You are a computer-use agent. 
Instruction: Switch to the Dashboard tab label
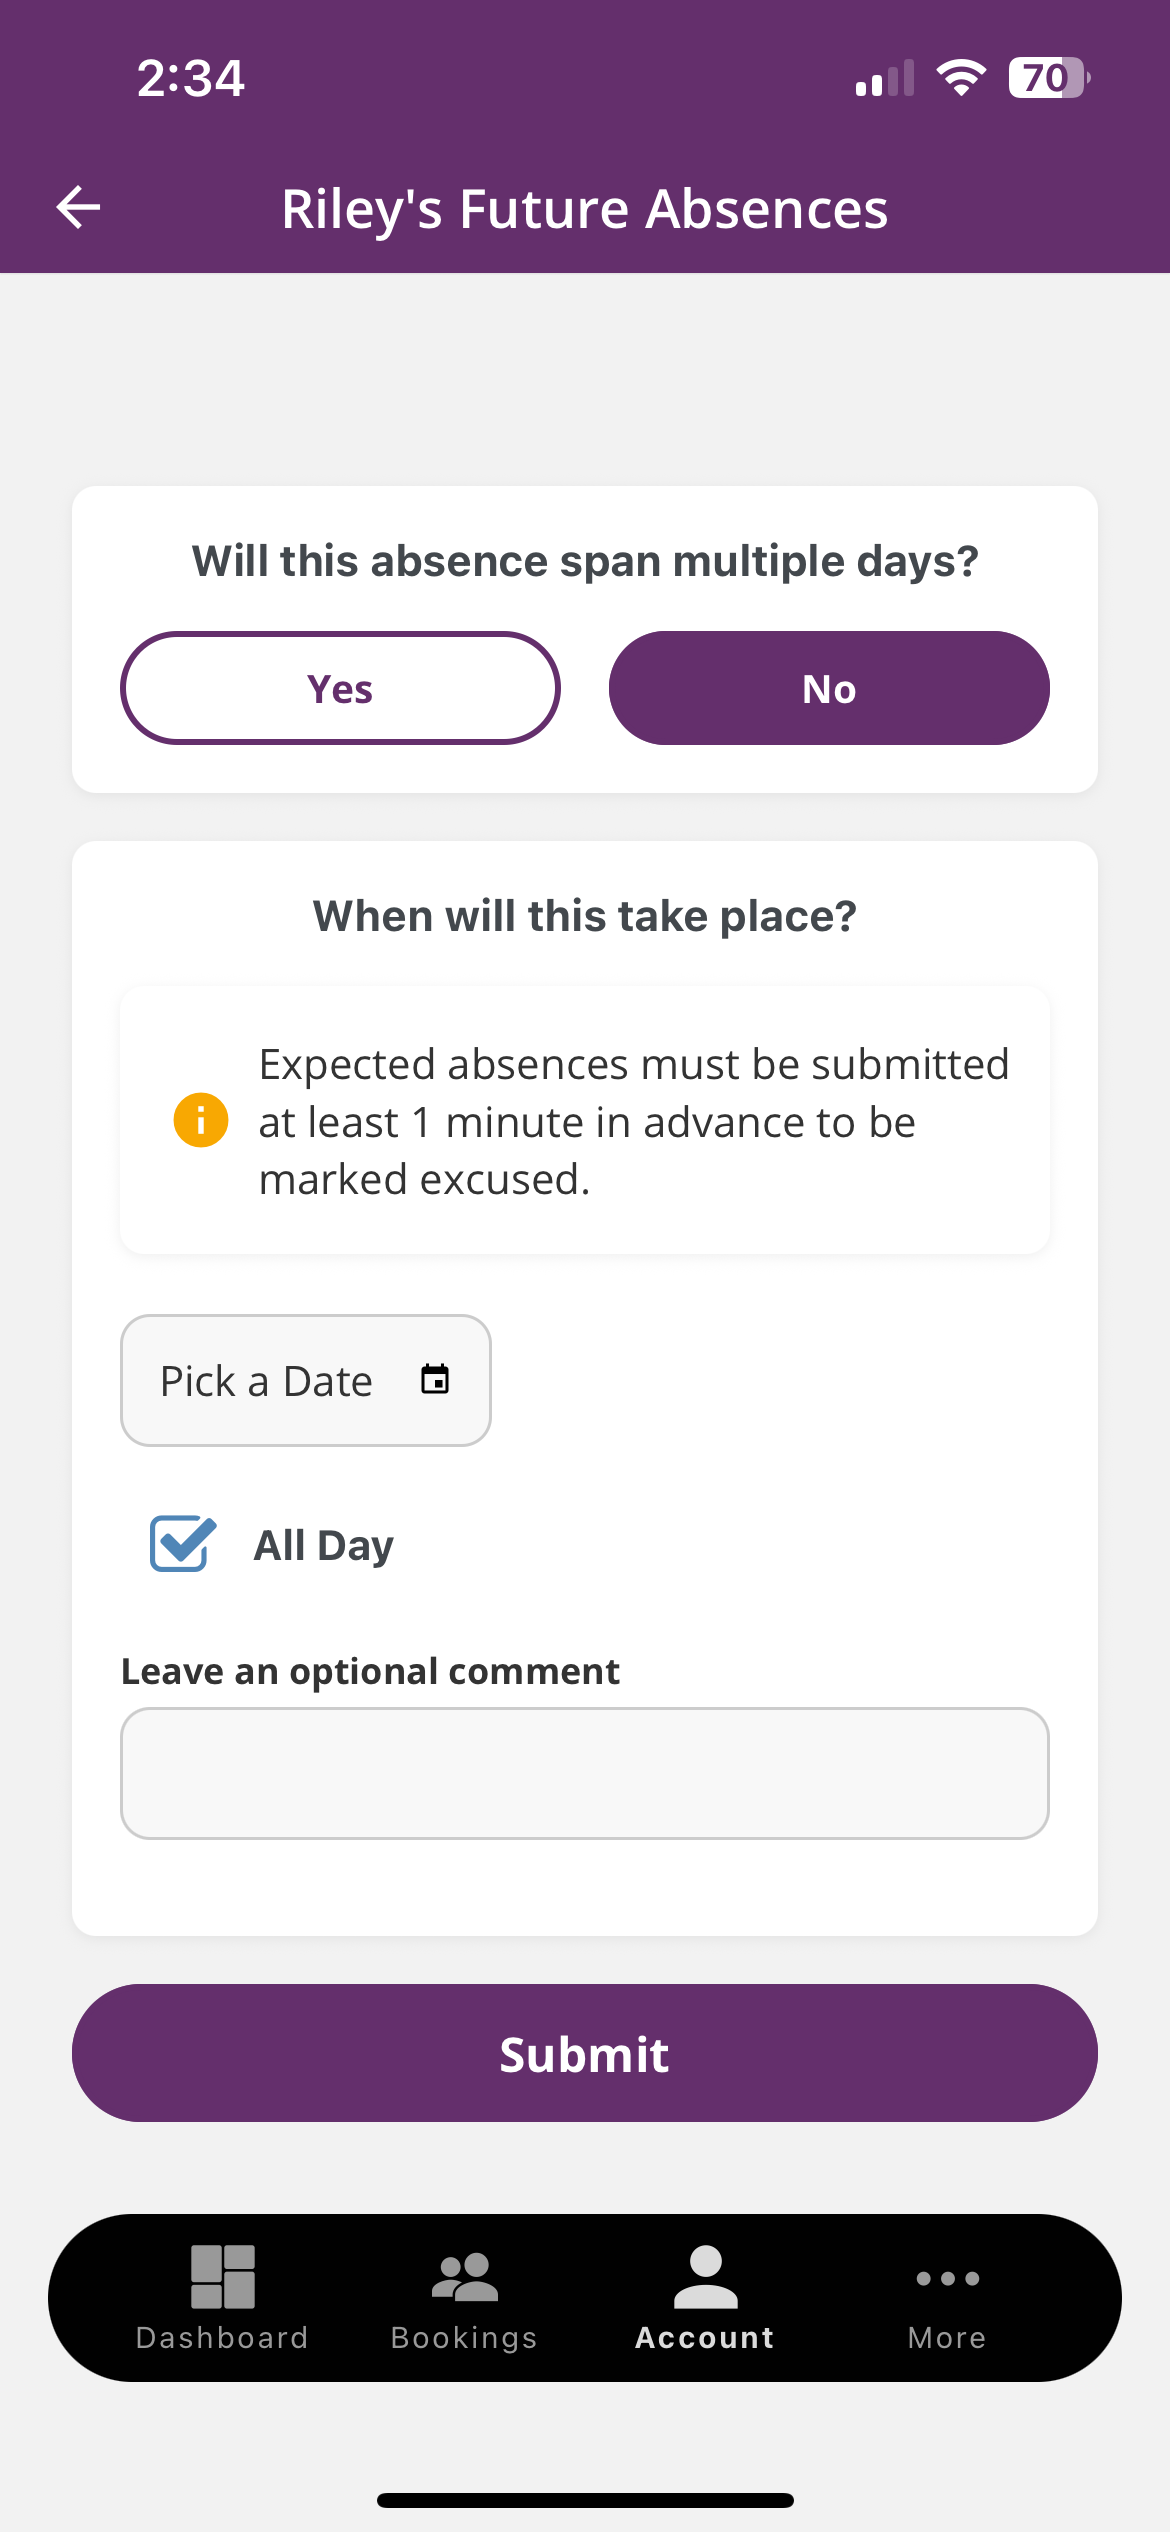[222, 2338]
